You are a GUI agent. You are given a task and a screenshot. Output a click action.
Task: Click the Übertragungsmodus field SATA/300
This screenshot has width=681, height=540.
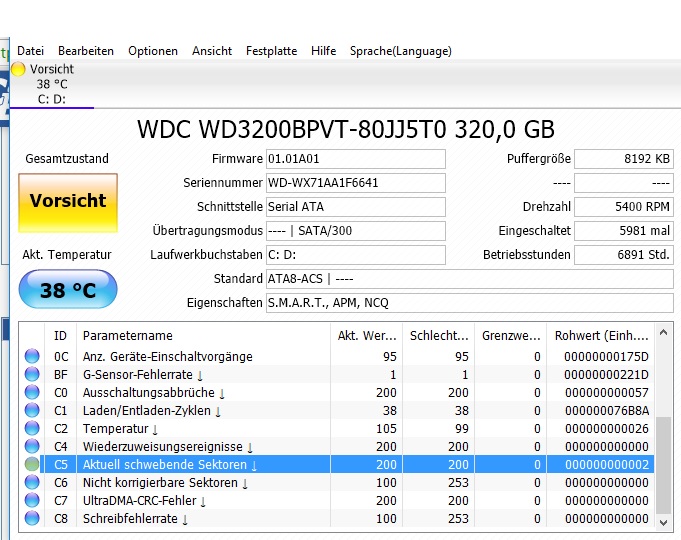coord(356,231)
